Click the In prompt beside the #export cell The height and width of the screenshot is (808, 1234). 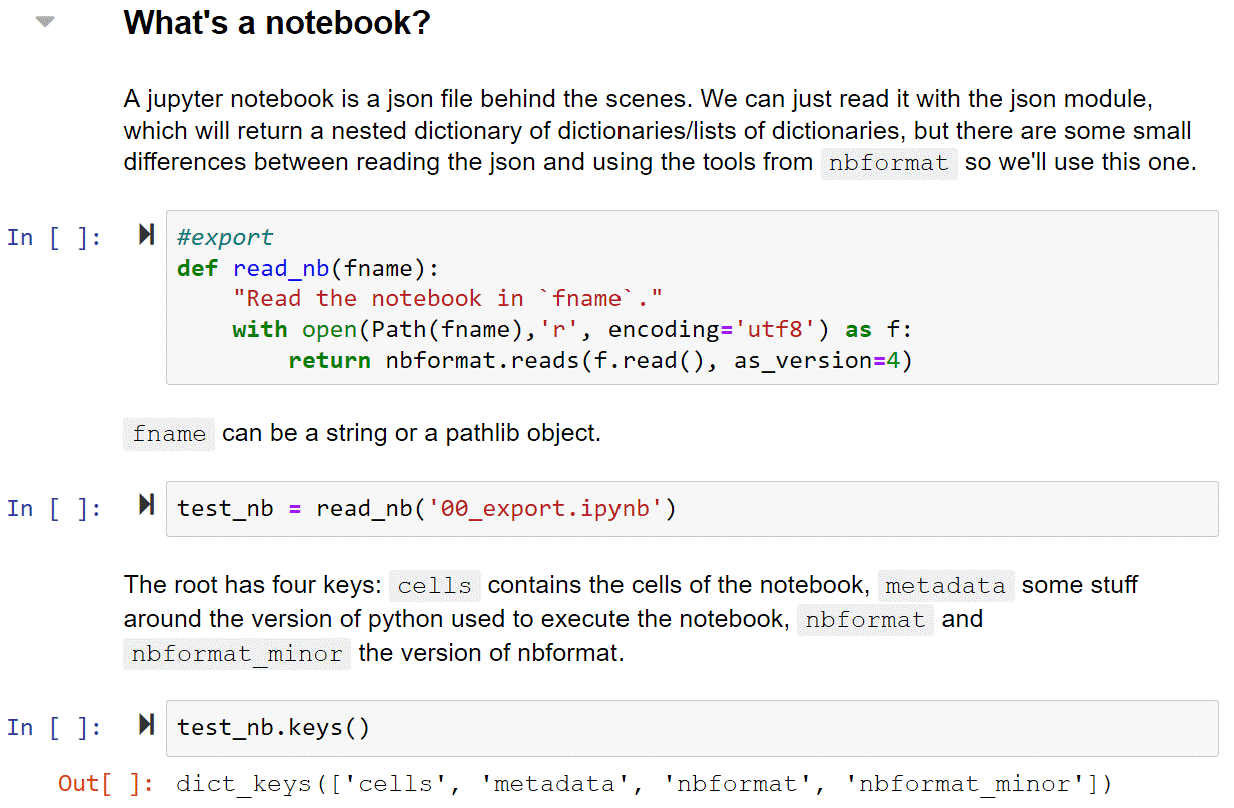tap(53, 237)
